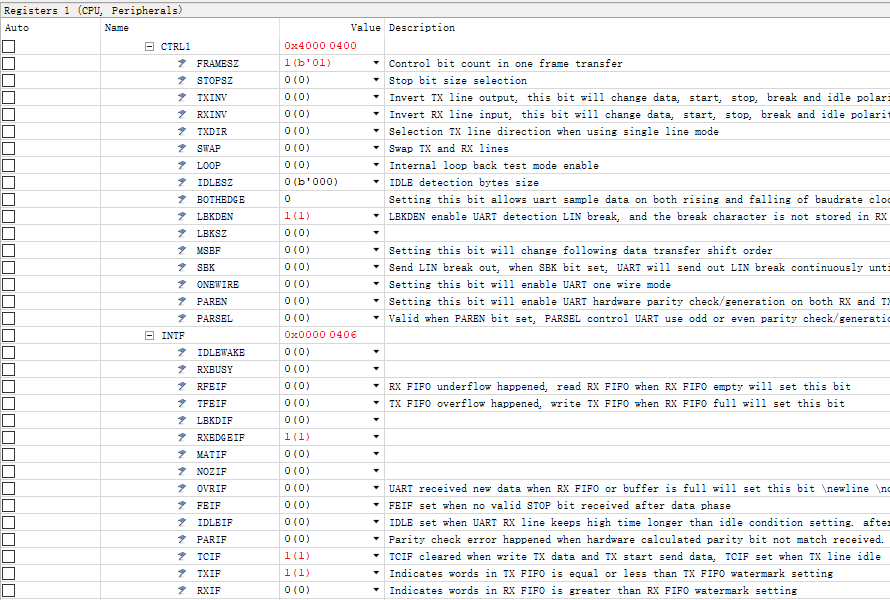
Task: Check the Auto box for CTRL1 row
Action: (x=9, y=47)
